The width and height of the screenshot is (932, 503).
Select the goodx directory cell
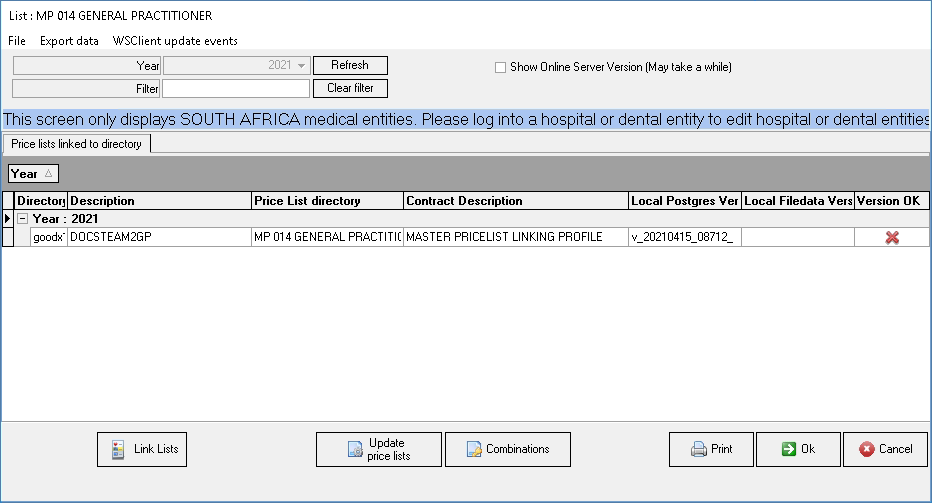tap(49, 237)
